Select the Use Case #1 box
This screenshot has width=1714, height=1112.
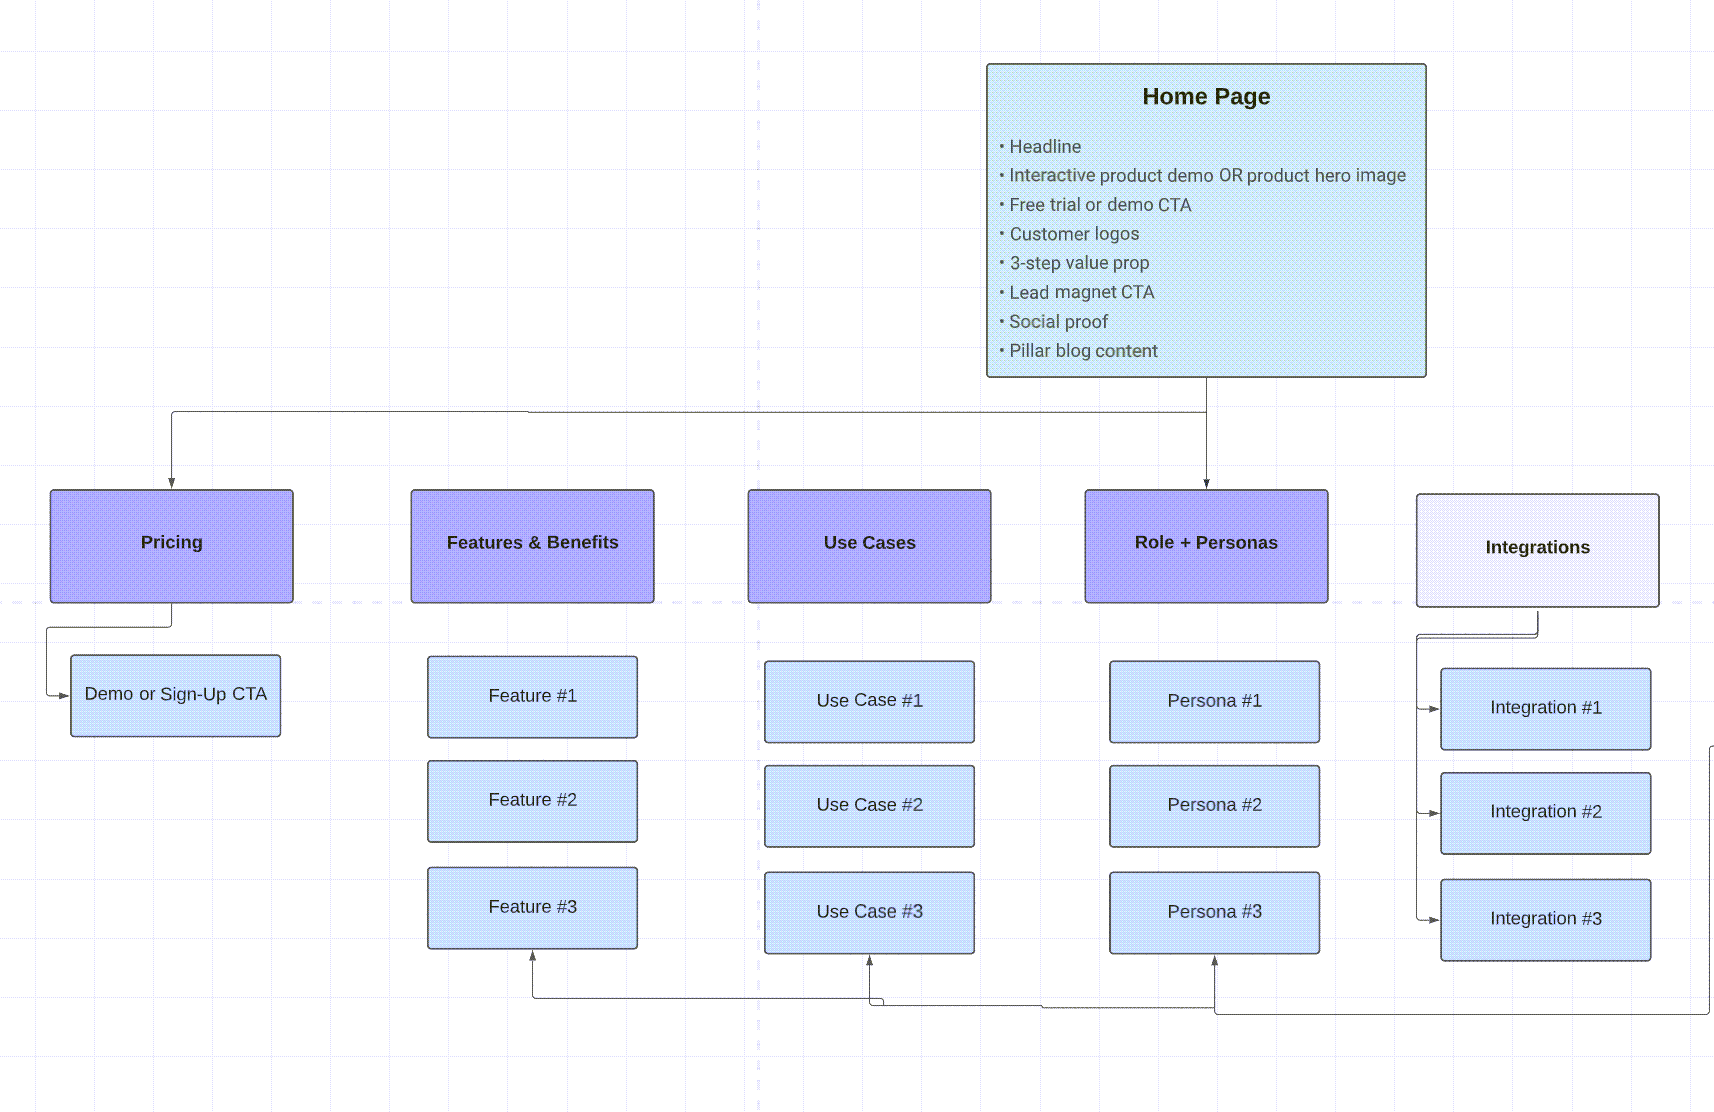tap(868, 701)
